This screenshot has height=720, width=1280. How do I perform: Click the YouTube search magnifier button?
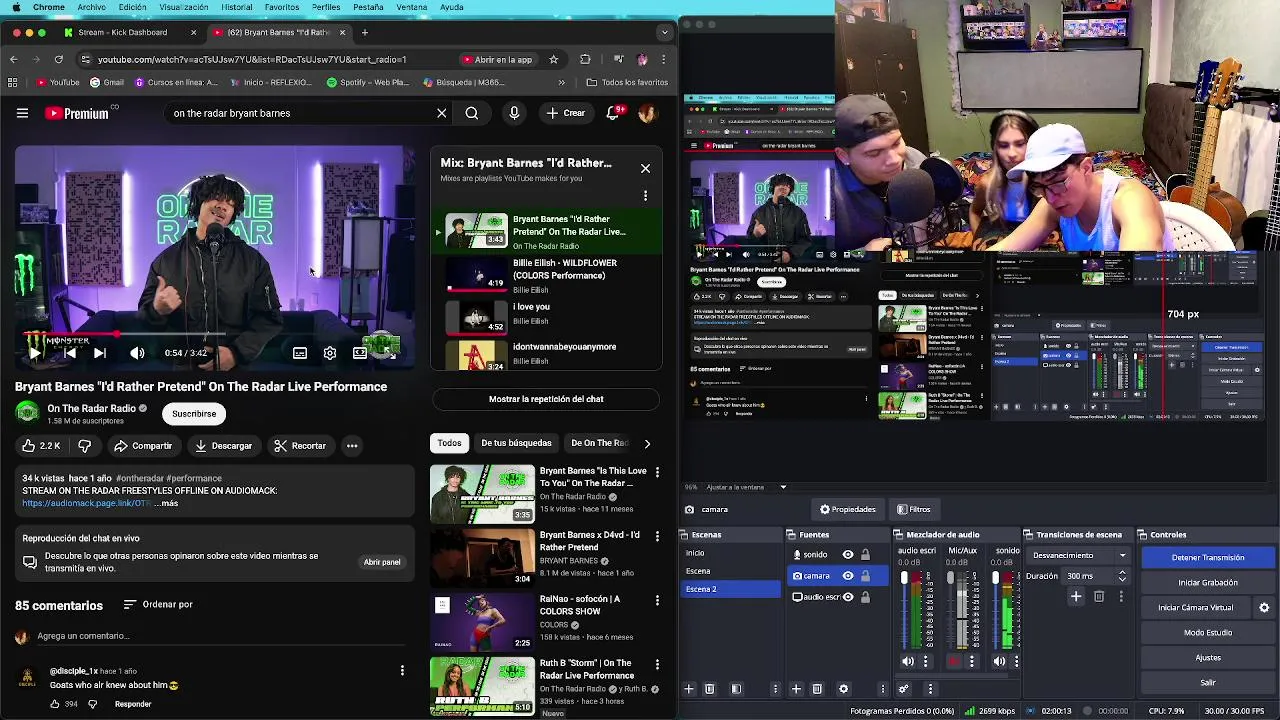[472, 113]
